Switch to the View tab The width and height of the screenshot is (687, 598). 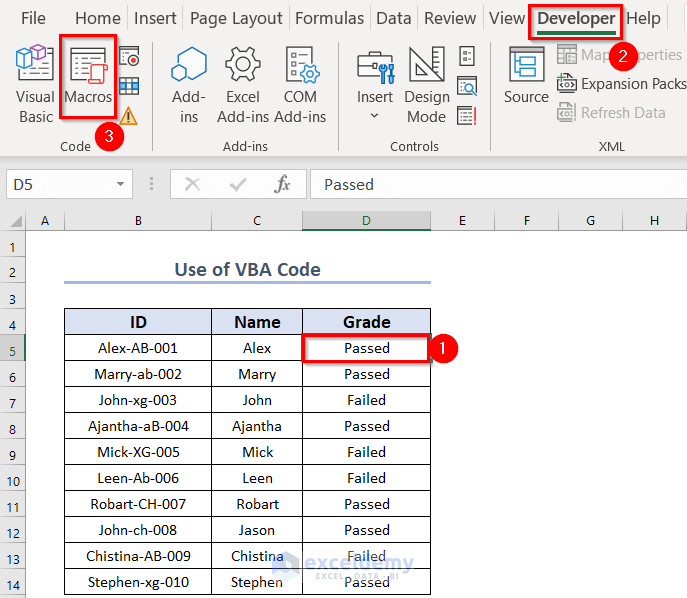click(x=507, y=18)
